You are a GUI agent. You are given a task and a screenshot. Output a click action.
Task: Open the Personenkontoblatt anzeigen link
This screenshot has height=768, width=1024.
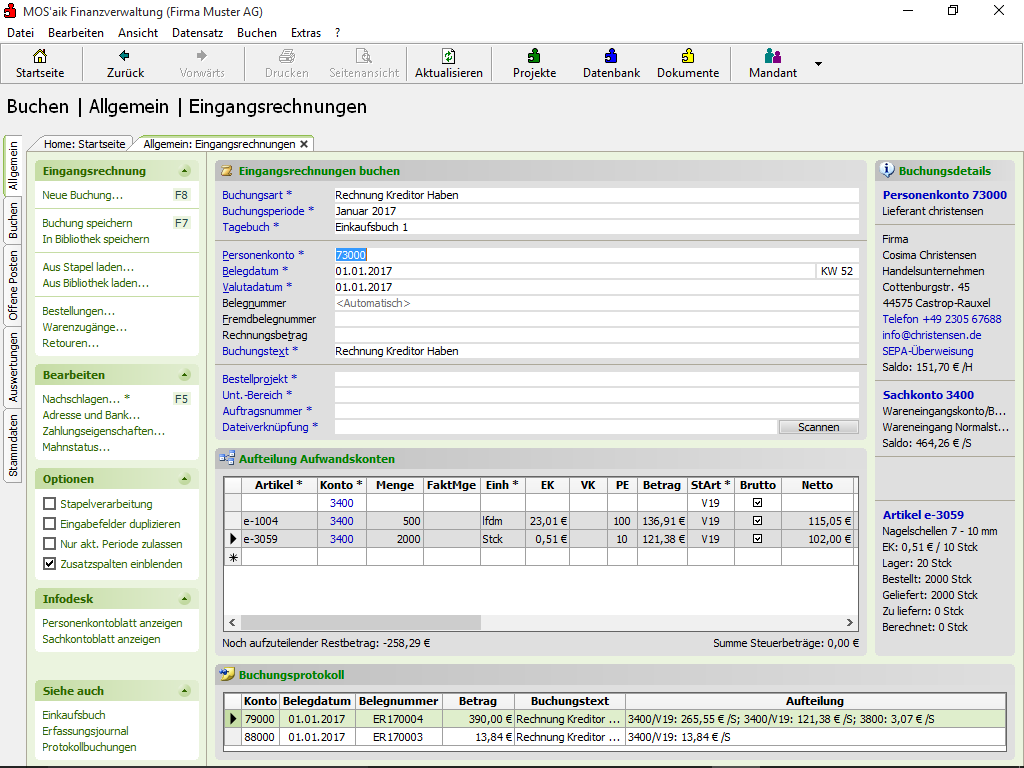(112, 623)
